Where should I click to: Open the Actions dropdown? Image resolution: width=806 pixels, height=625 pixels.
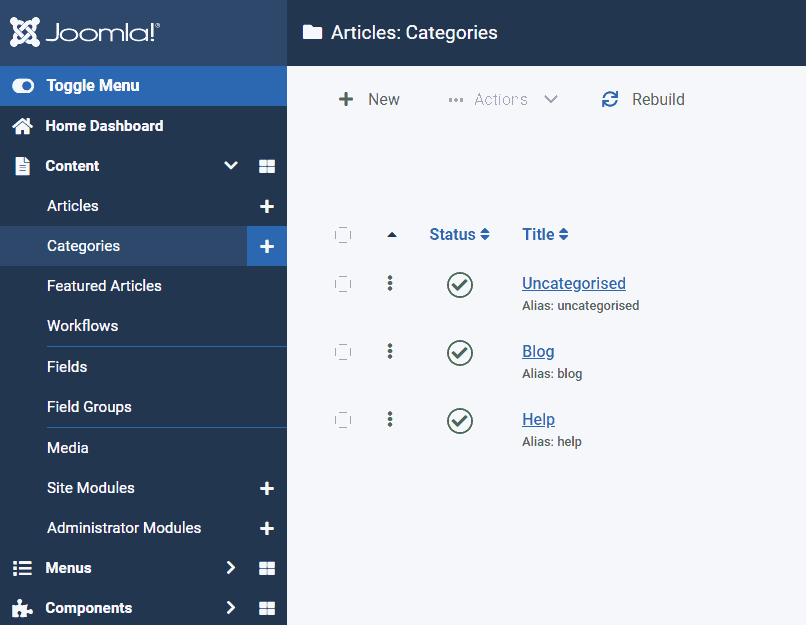tap(503, 99)
